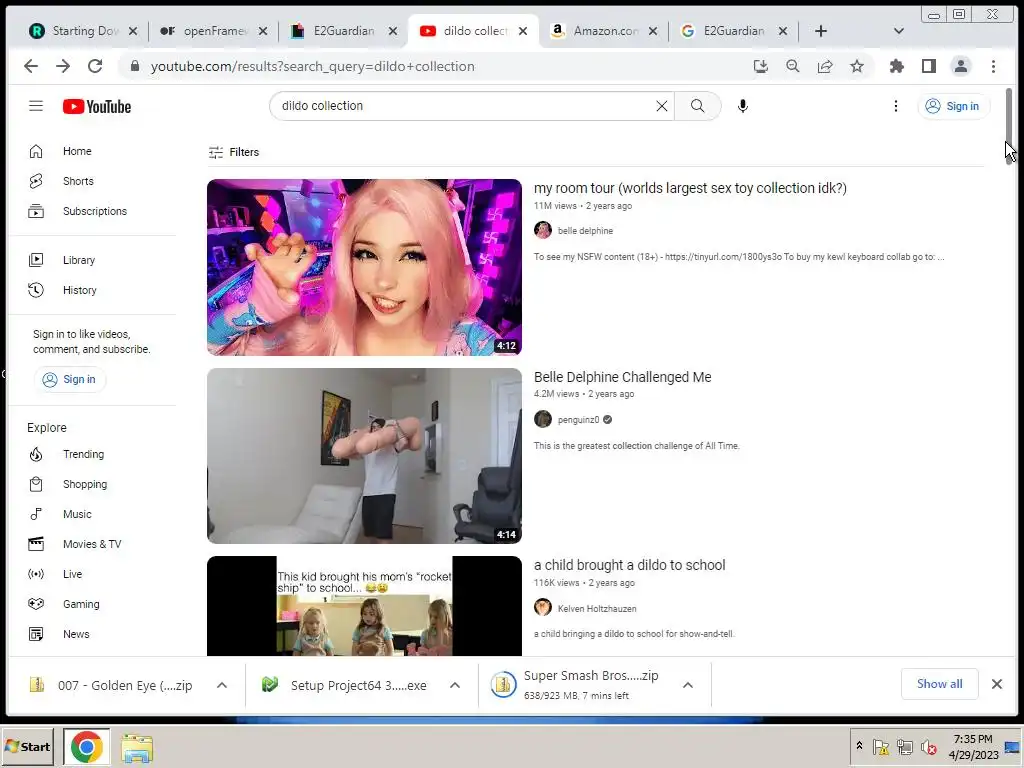This screenshot has width=1024, height=768.
Task: Open 'Belle Delphine Challenged Me' video title
Action: click(622, 377)
